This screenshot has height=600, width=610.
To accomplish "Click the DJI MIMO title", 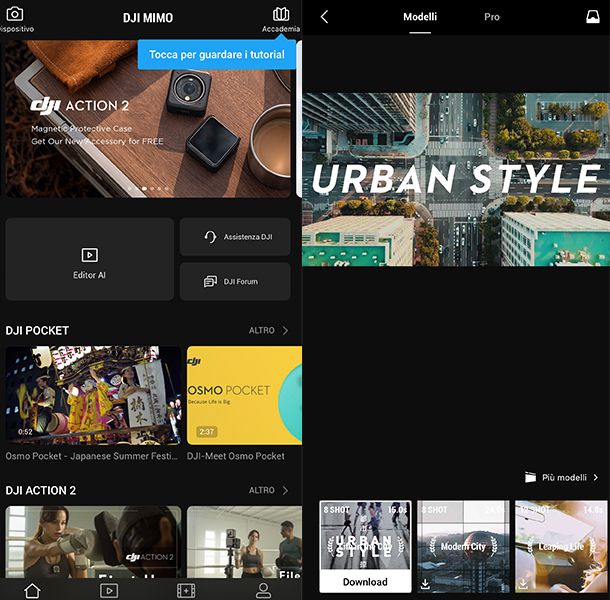I will (x=148, y=18).
